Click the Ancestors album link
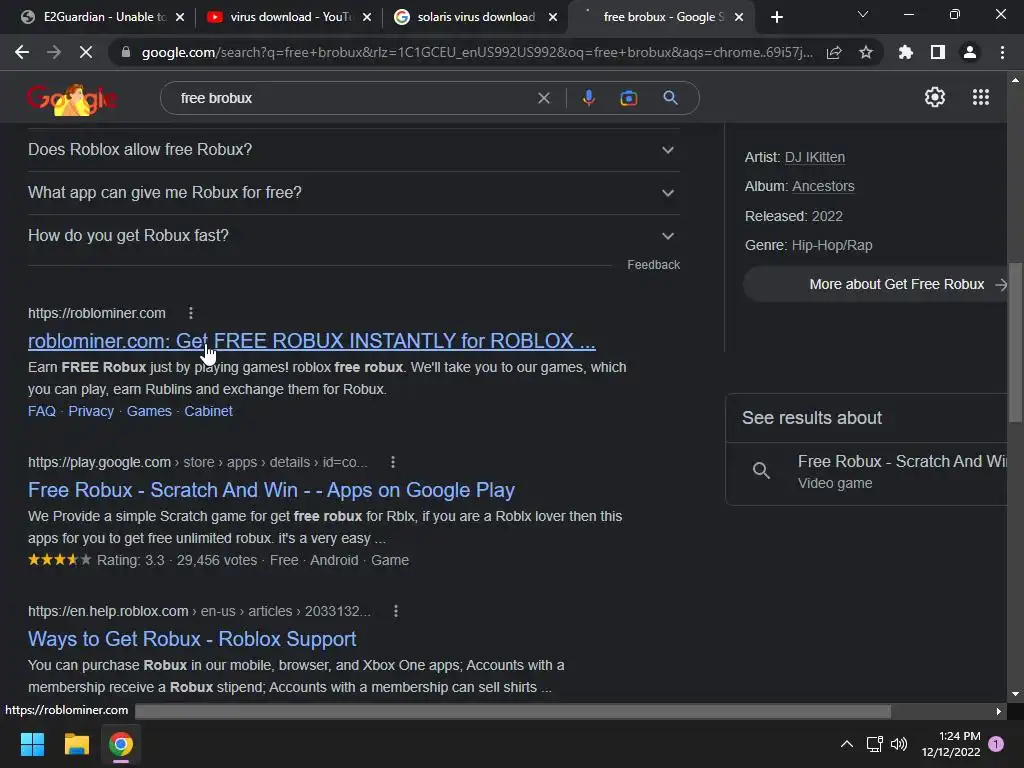The image size is (1024, 768). tap(823, 186)
